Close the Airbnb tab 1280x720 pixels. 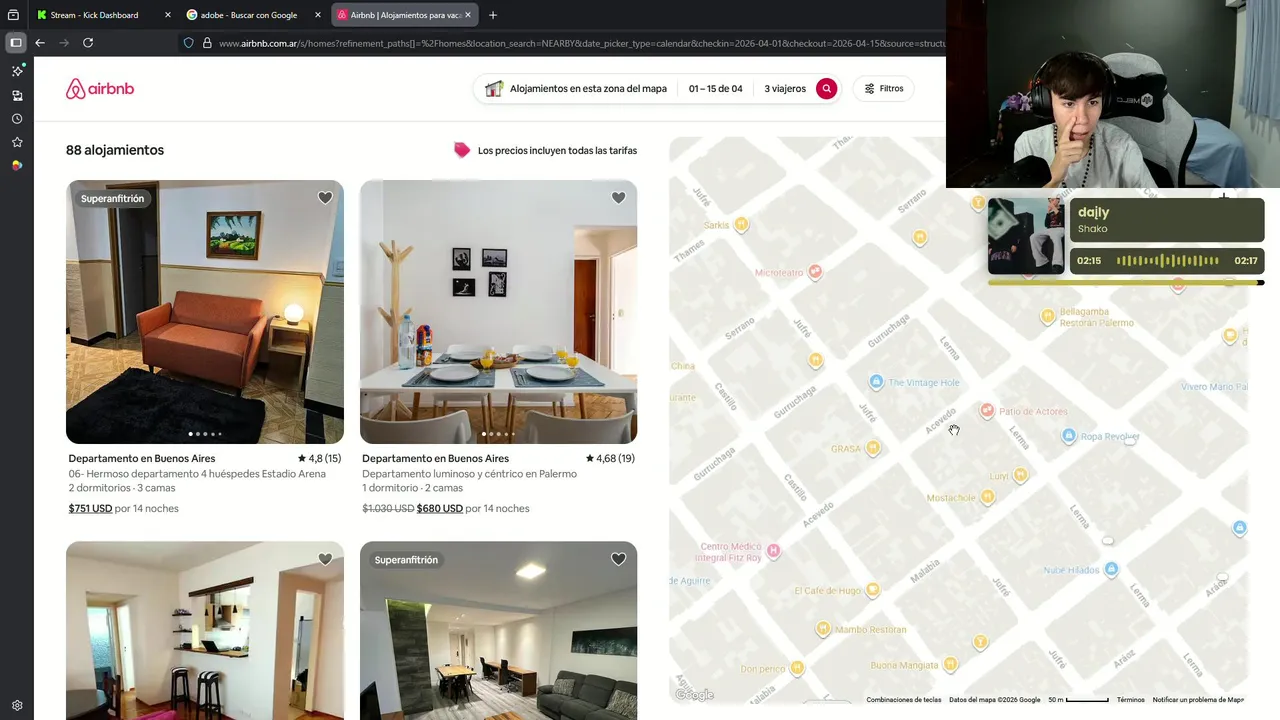pyautogui.click(x=468, y=15)
